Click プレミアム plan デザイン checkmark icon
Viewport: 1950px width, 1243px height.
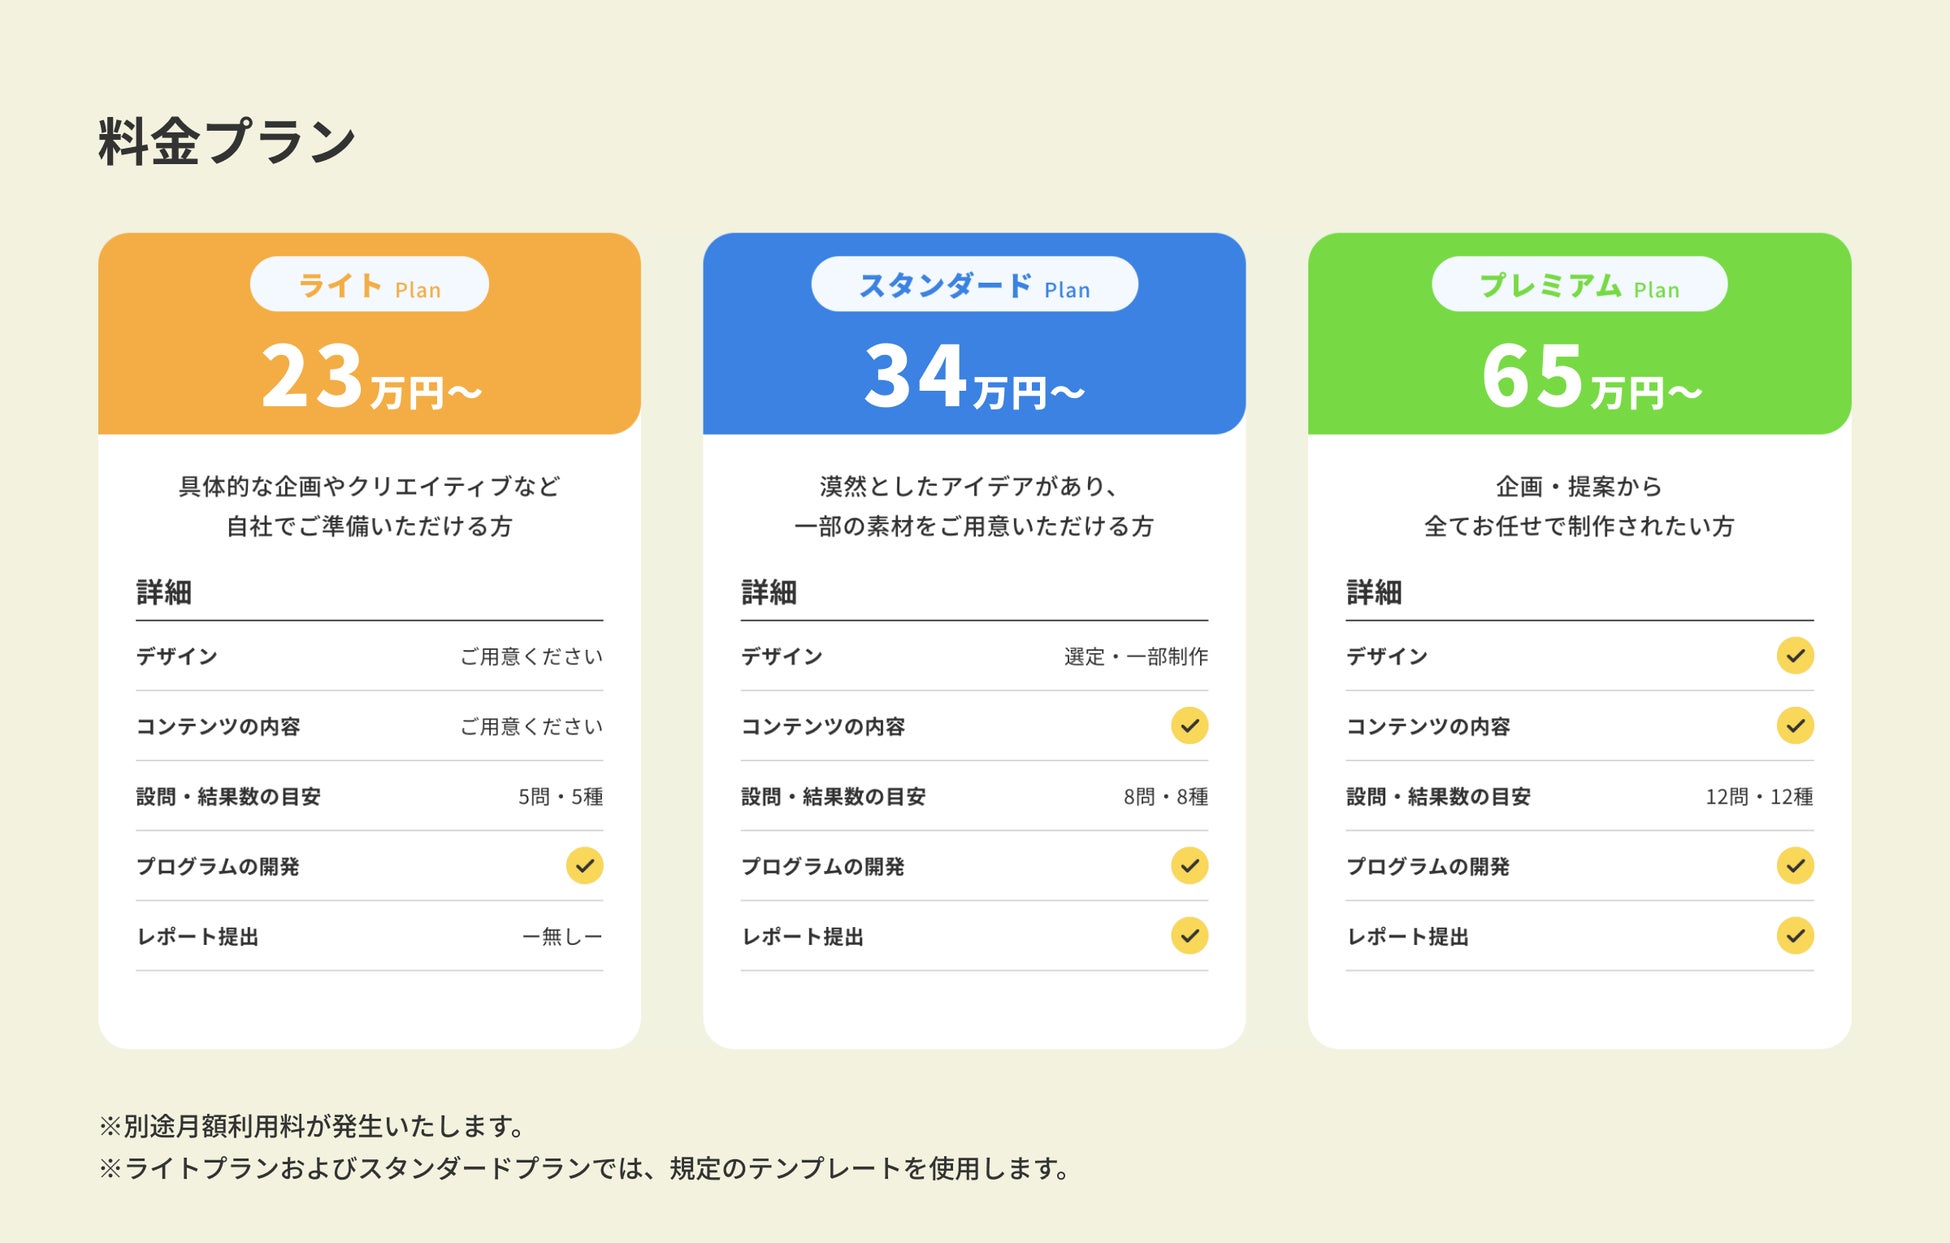pos(1795,656)
